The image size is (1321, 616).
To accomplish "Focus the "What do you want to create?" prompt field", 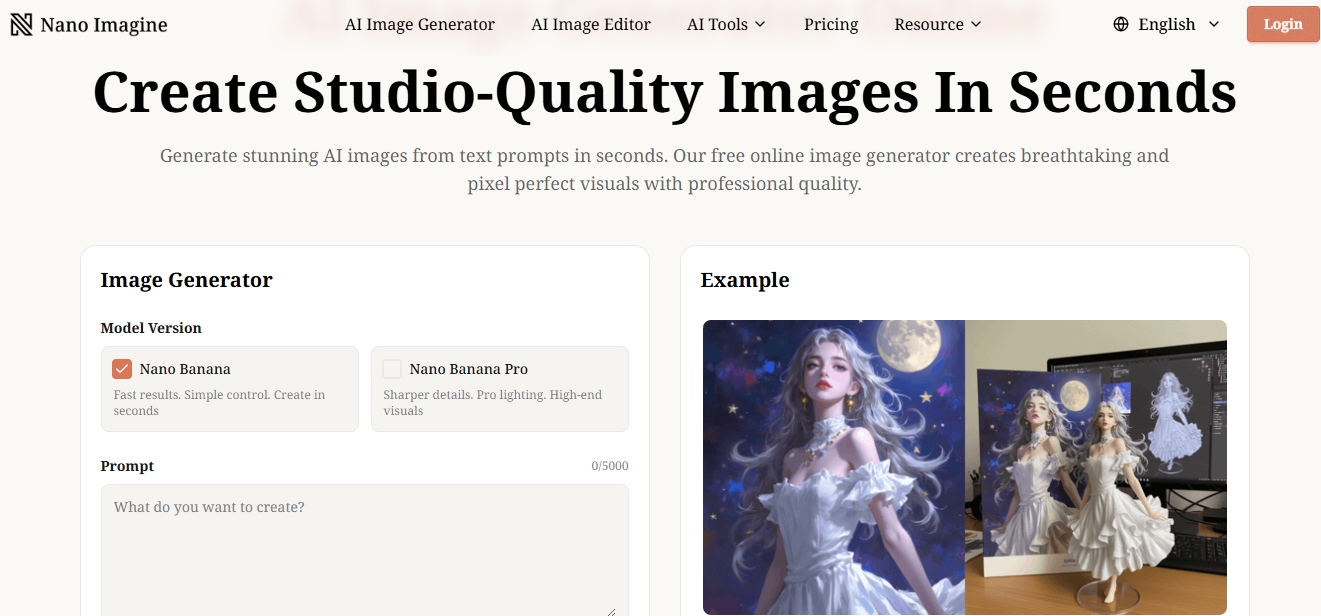I will click(x=364, y=550).
